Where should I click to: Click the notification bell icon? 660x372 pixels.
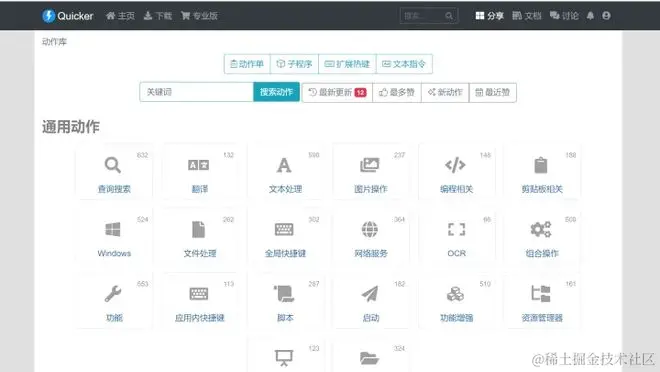click(x=590, y=16)
